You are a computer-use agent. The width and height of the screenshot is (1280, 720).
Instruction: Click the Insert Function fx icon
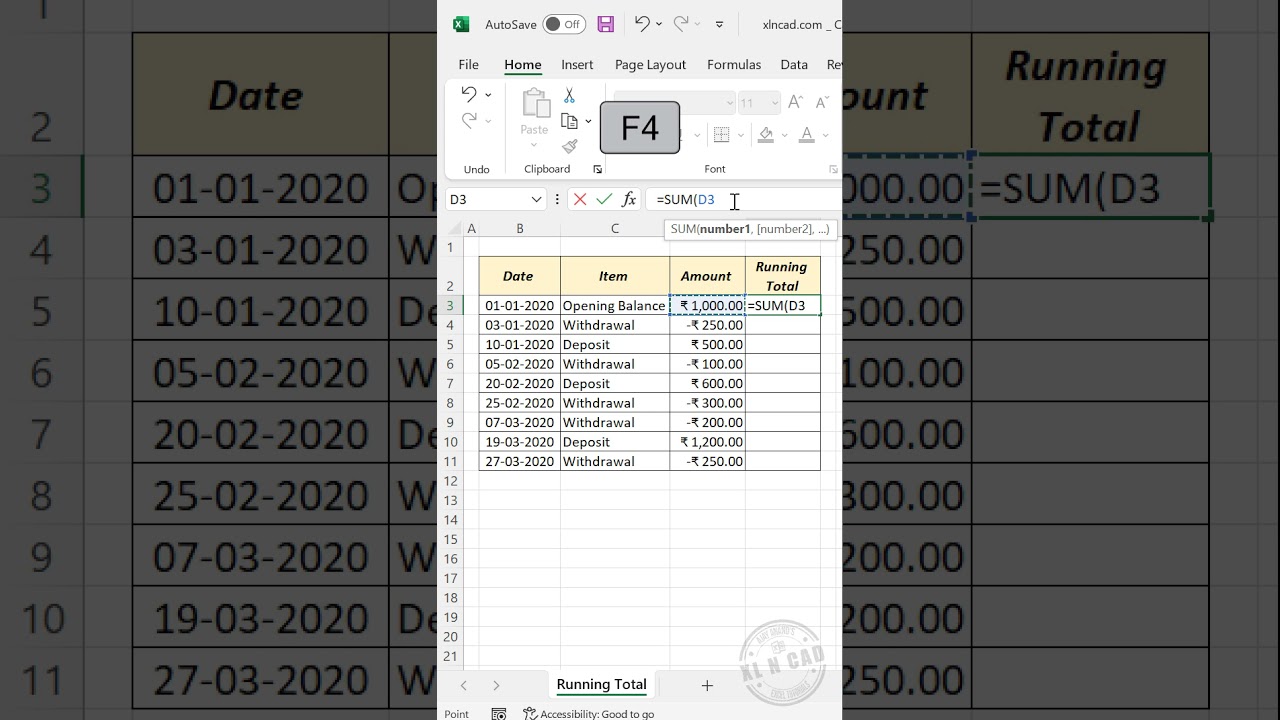pos(629,199)
